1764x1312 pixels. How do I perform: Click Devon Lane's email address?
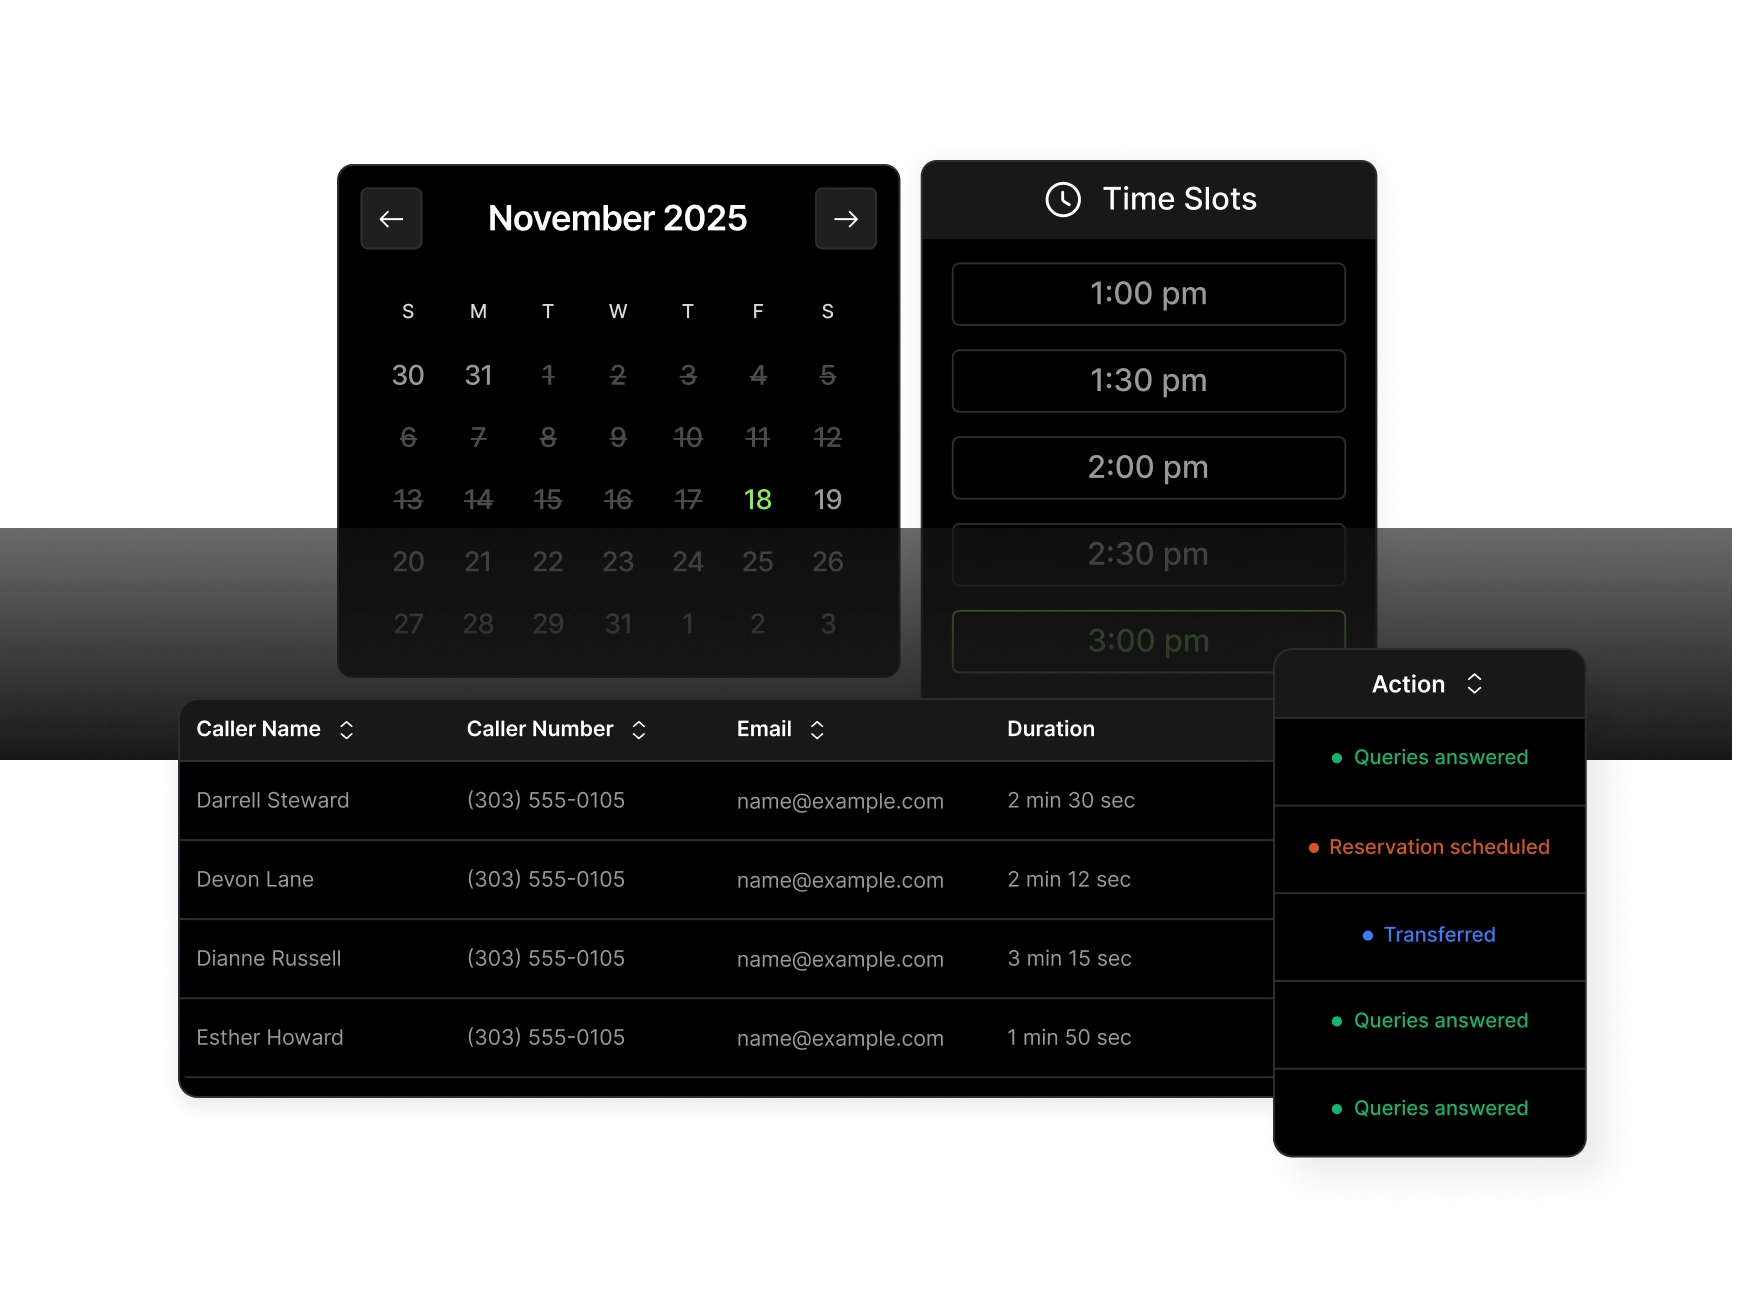click(x=840, y=880)
